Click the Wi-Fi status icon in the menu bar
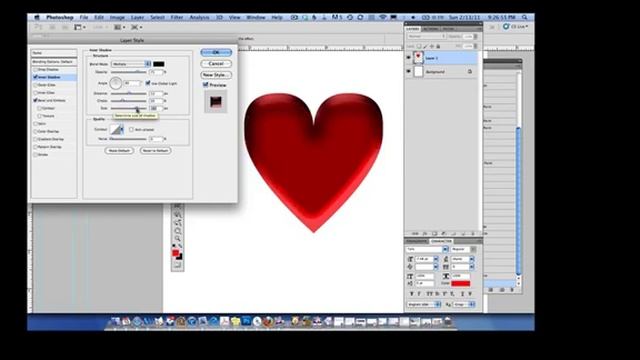 382,18
